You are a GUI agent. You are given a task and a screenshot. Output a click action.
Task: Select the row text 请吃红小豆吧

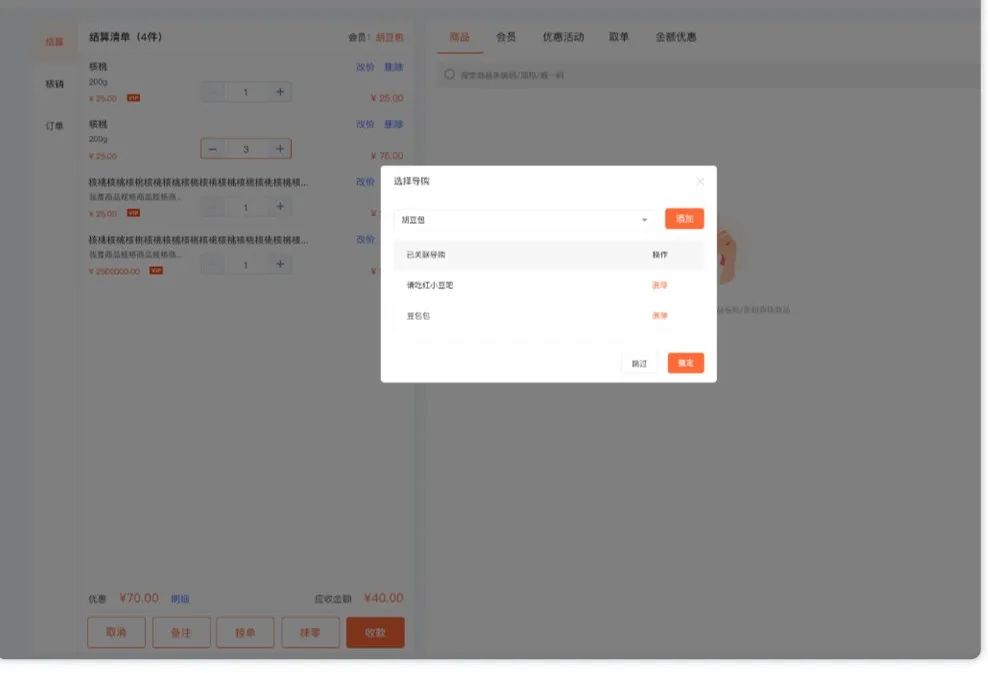pyautogui.click(x=430, y=285)
